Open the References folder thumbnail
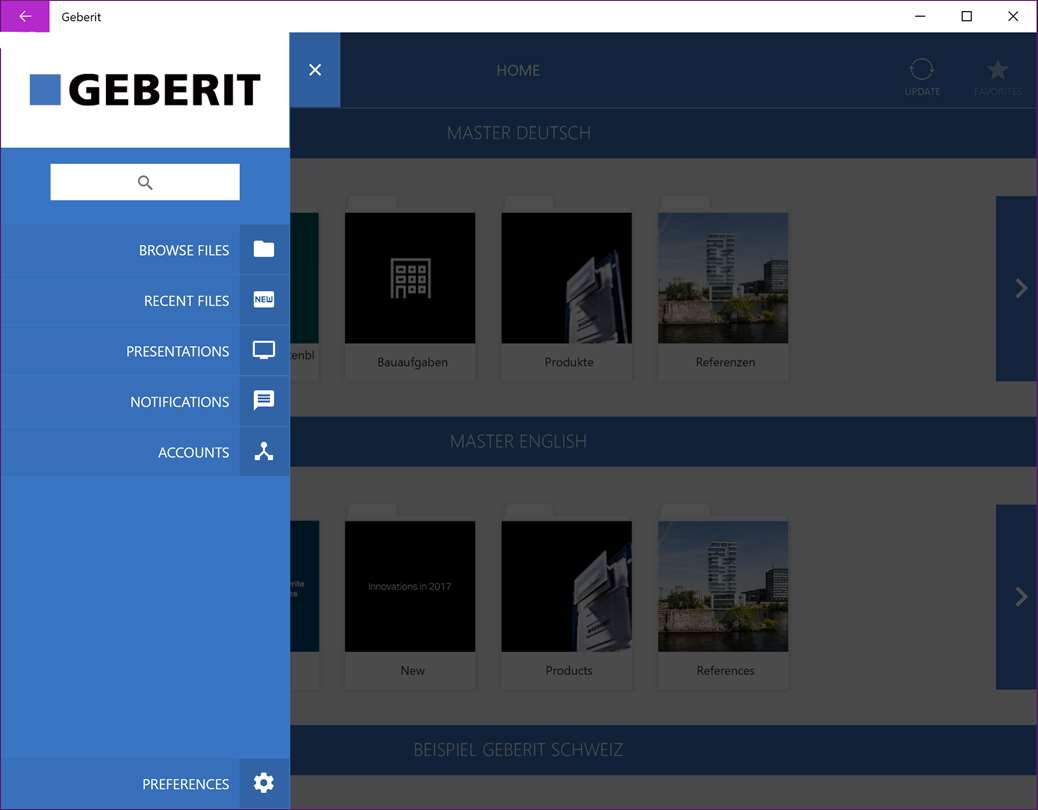1038x810 pixels. 723,586
